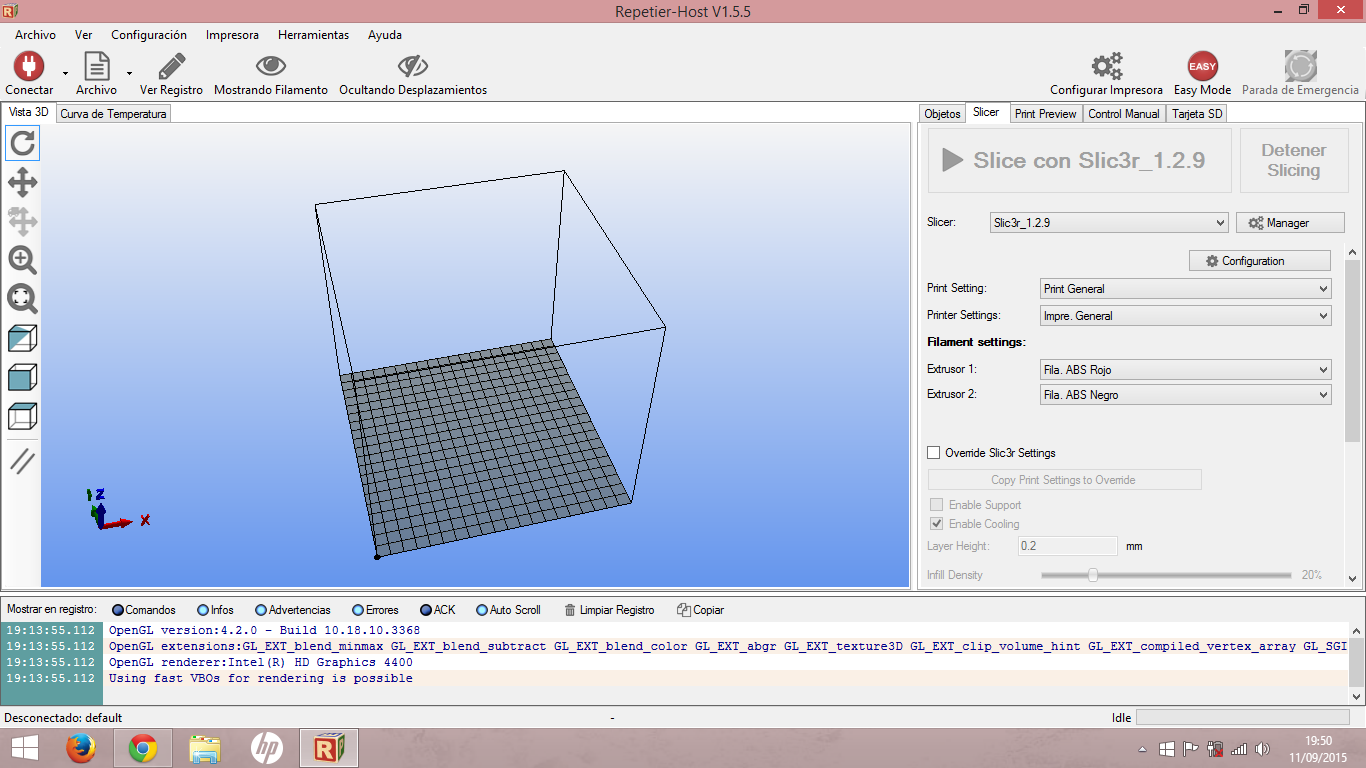Select the move object tool
This screenshot has width=1366, height=768.
pos(23,221)
